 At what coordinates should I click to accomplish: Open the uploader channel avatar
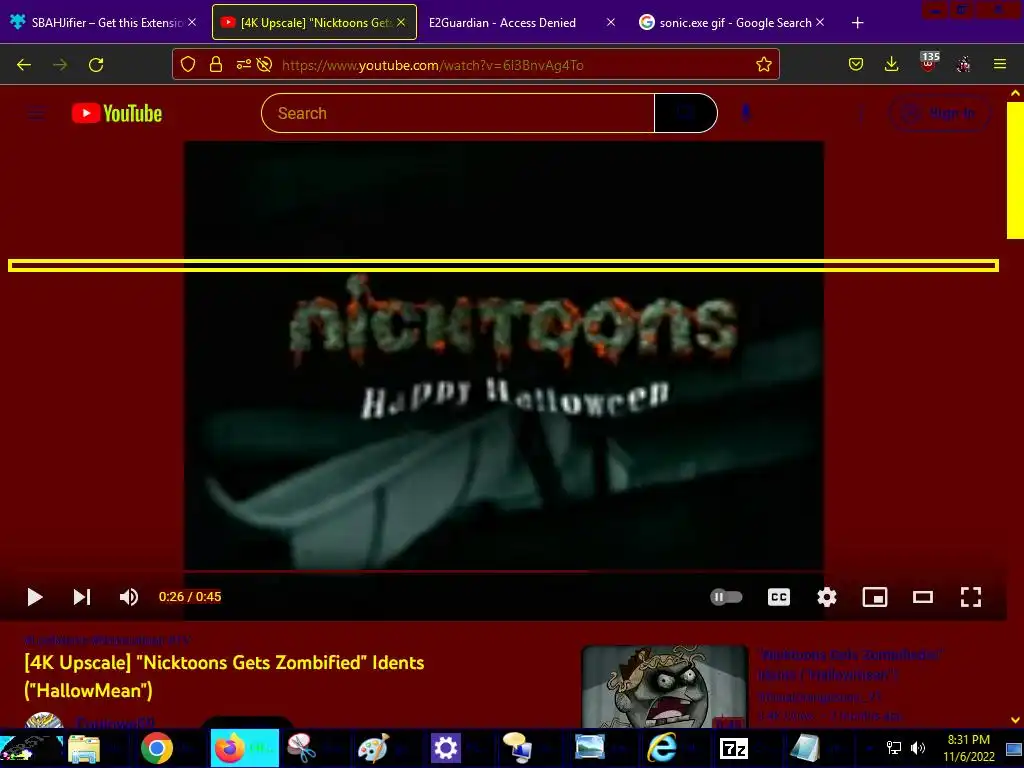click(44, 720)
